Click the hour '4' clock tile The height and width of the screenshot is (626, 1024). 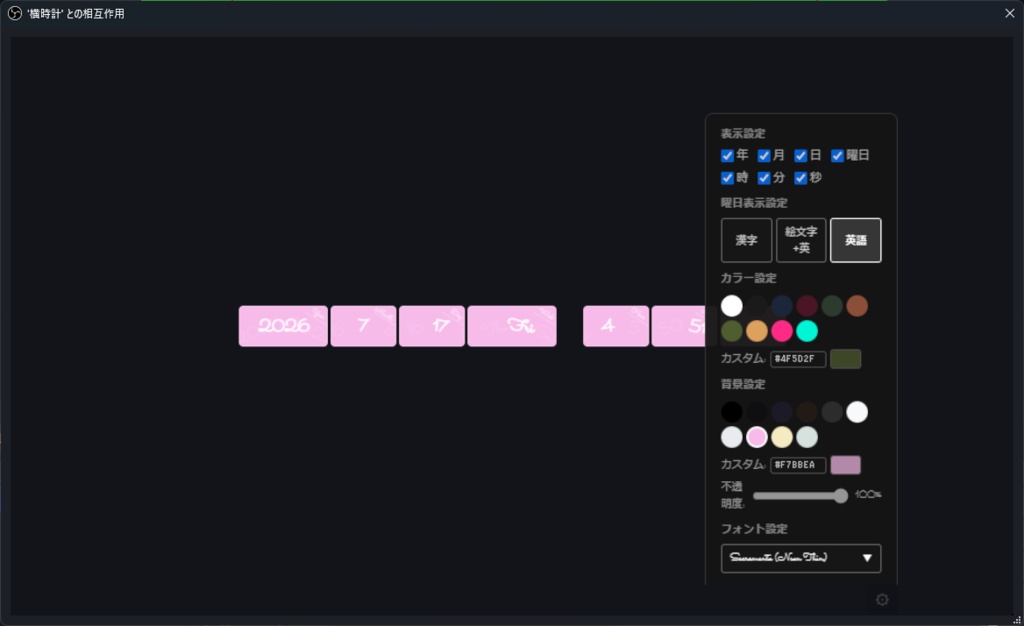click(616, 326)
